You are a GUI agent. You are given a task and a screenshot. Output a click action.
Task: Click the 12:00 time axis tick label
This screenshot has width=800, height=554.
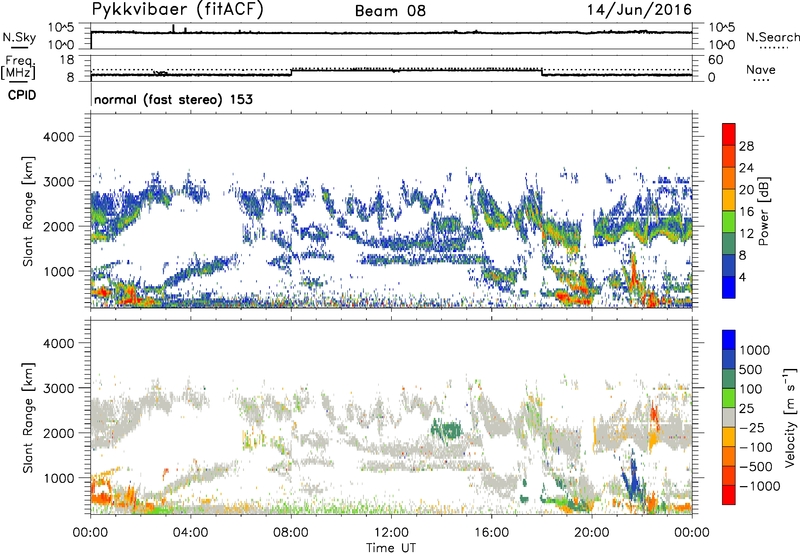(391, 533)
